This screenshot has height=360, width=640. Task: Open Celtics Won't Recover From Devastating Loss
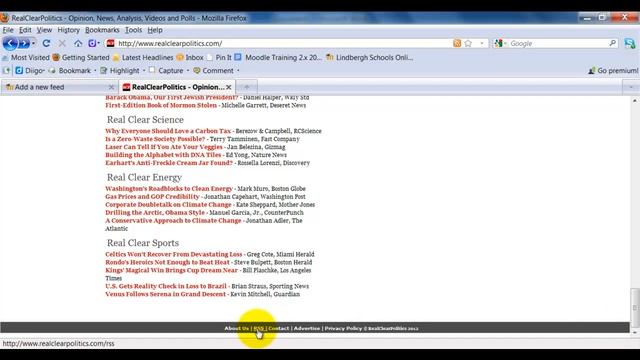click(173, 254)
